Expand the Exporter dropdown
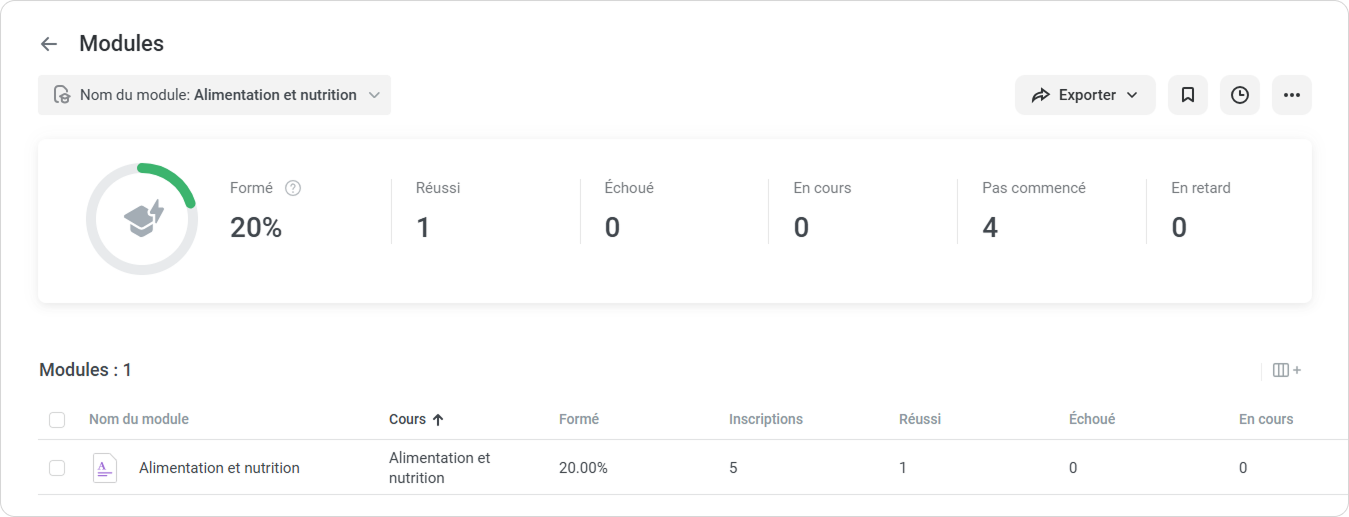Image resolution: width=1349 pixels, height=517 pixels. click(x=1085, y=95)
